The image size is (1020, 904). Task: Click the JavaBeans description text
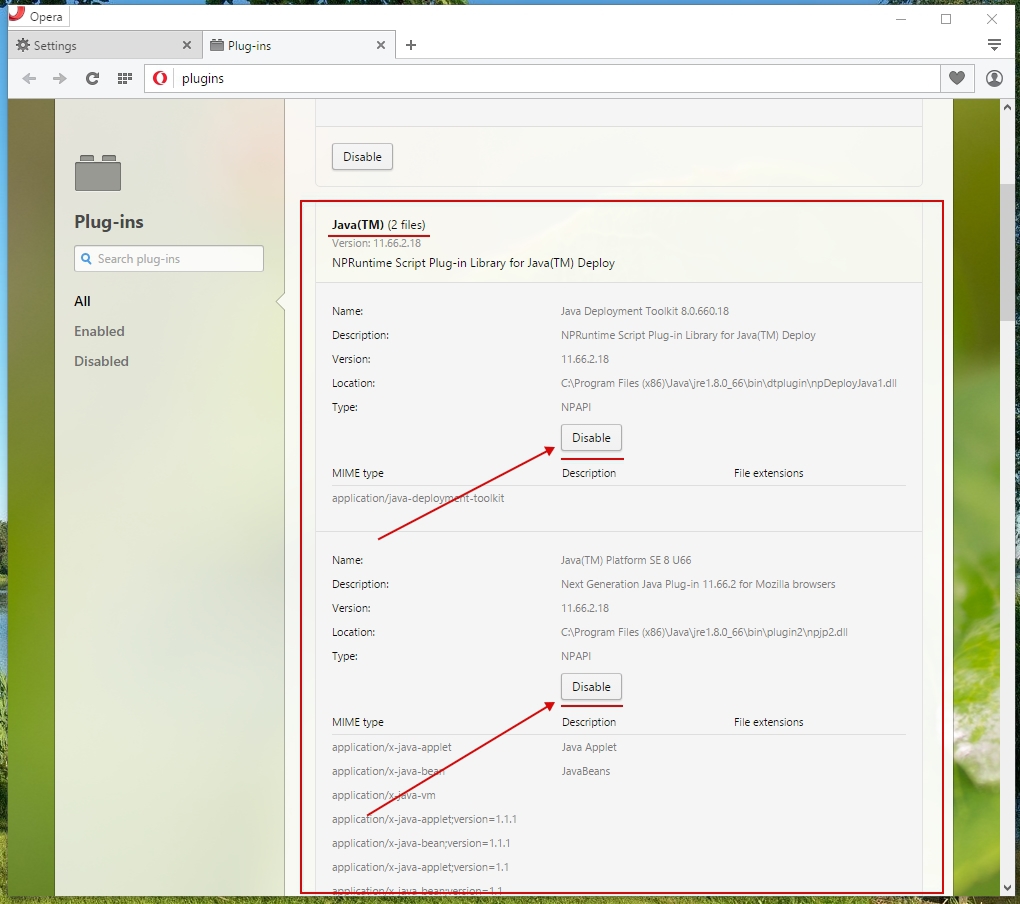(586, 771)
